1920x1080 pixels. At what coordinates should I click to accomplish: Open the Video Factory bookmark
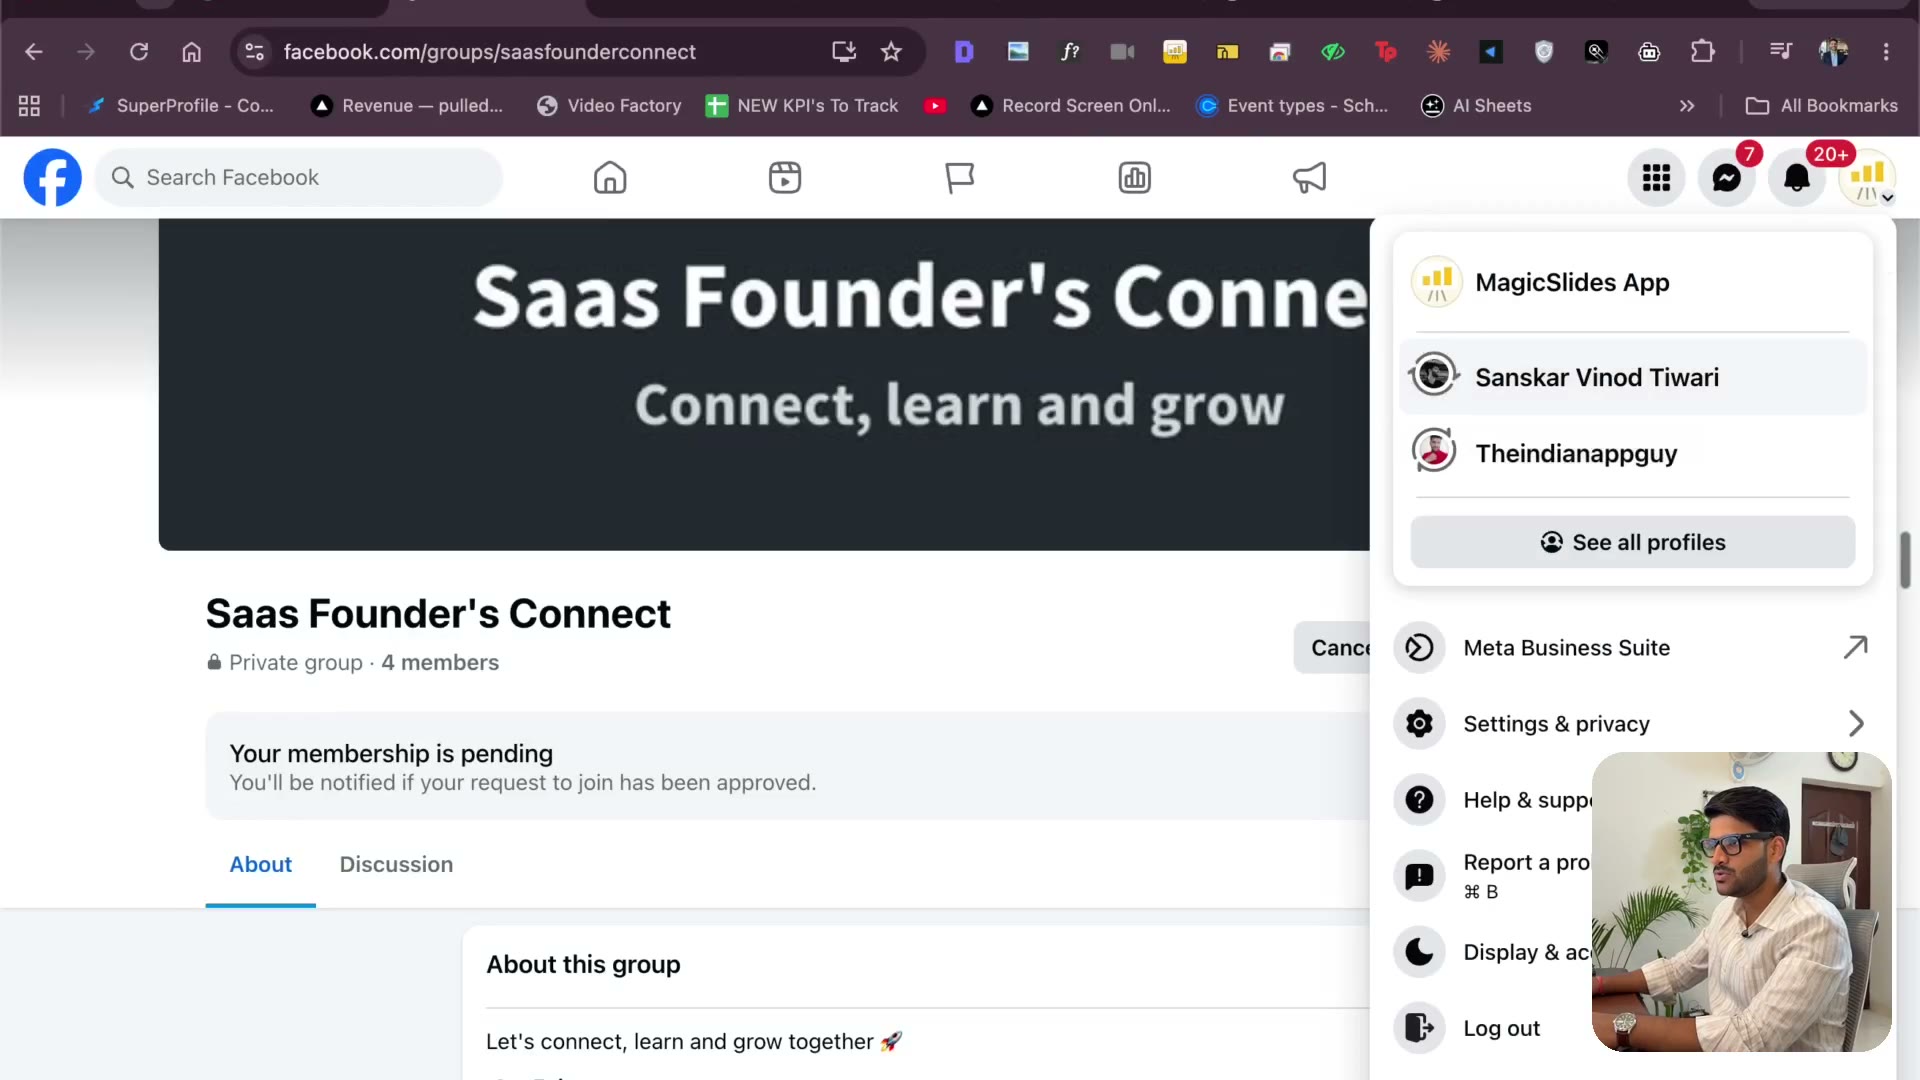(609, 106)
